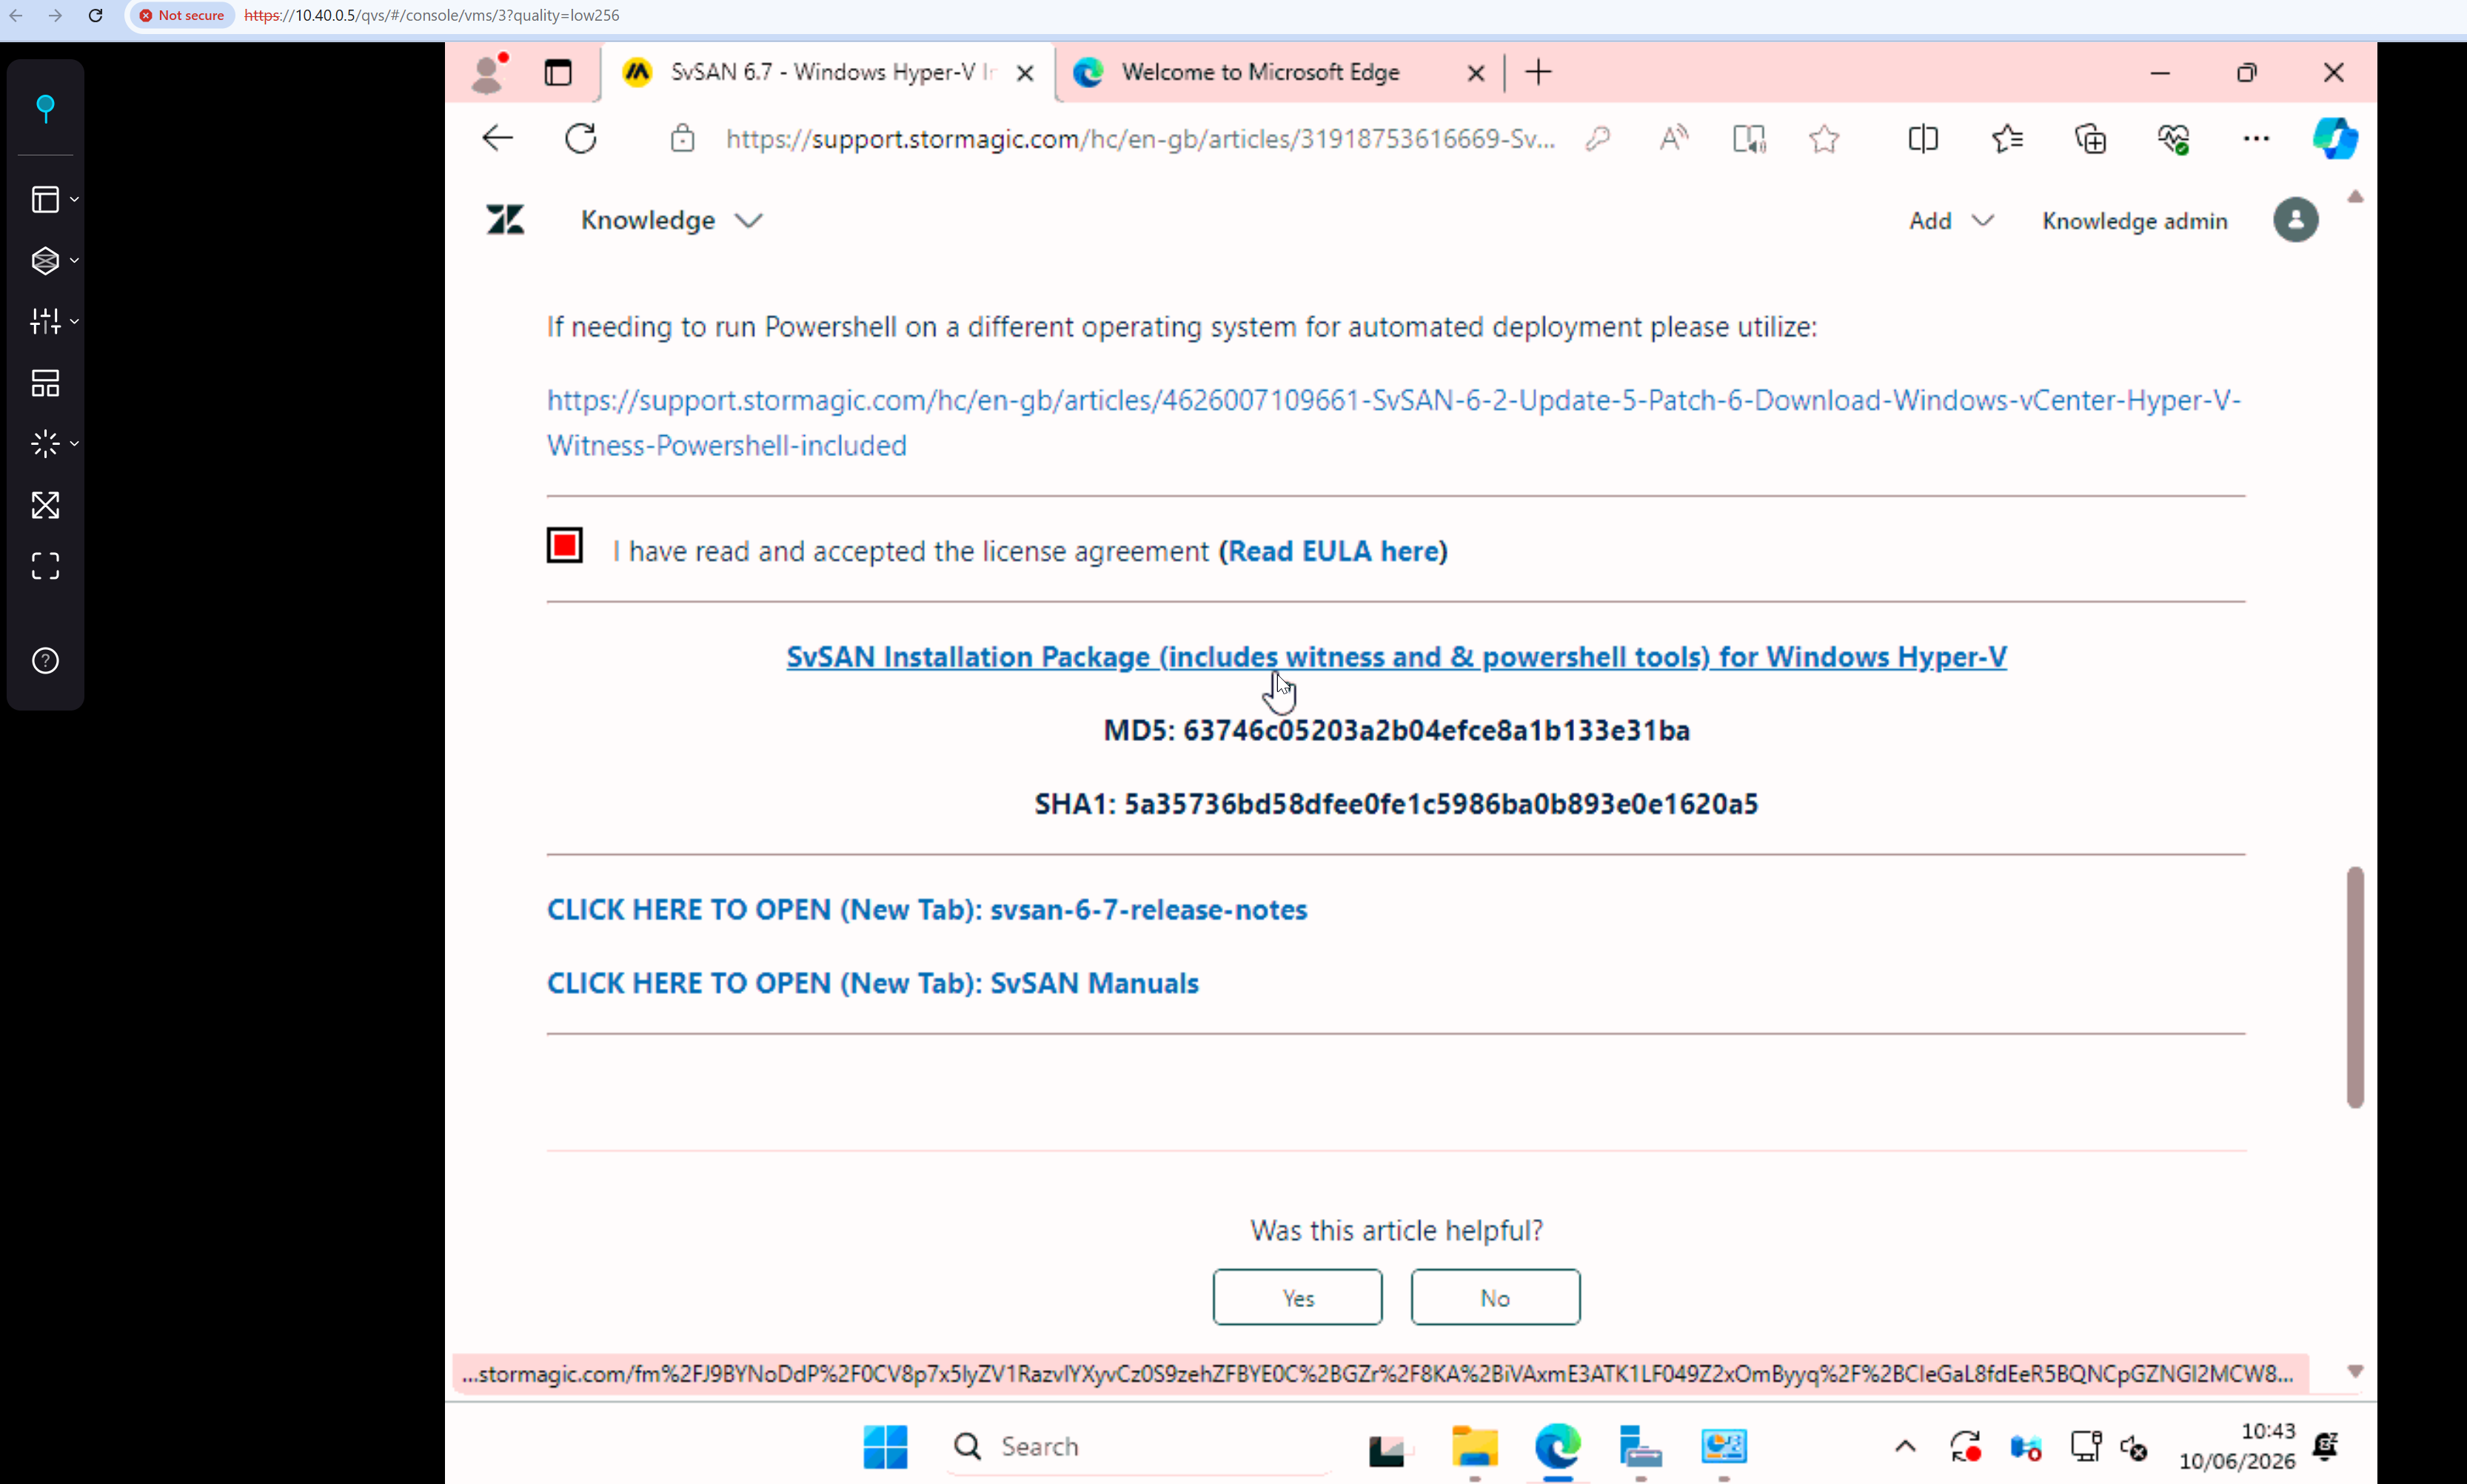Click the scroll-down arrow of the page scrollbar
This screenshot has width=2467, height=1484.
click(2355, 1371)
